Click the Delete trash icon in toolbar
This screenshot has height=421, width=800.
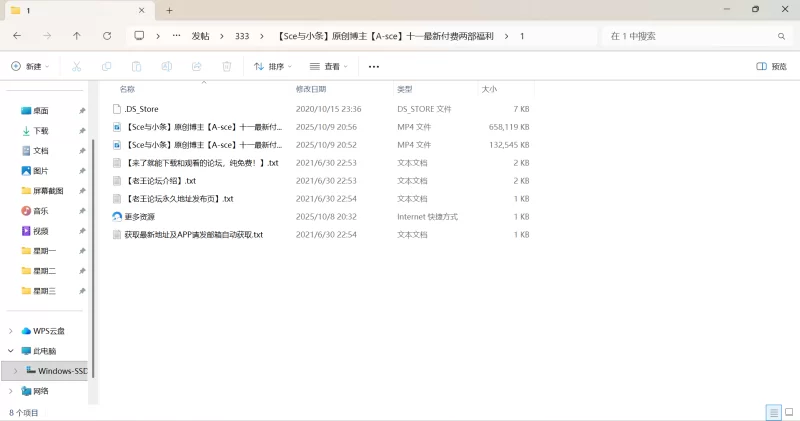coord(227,66)
